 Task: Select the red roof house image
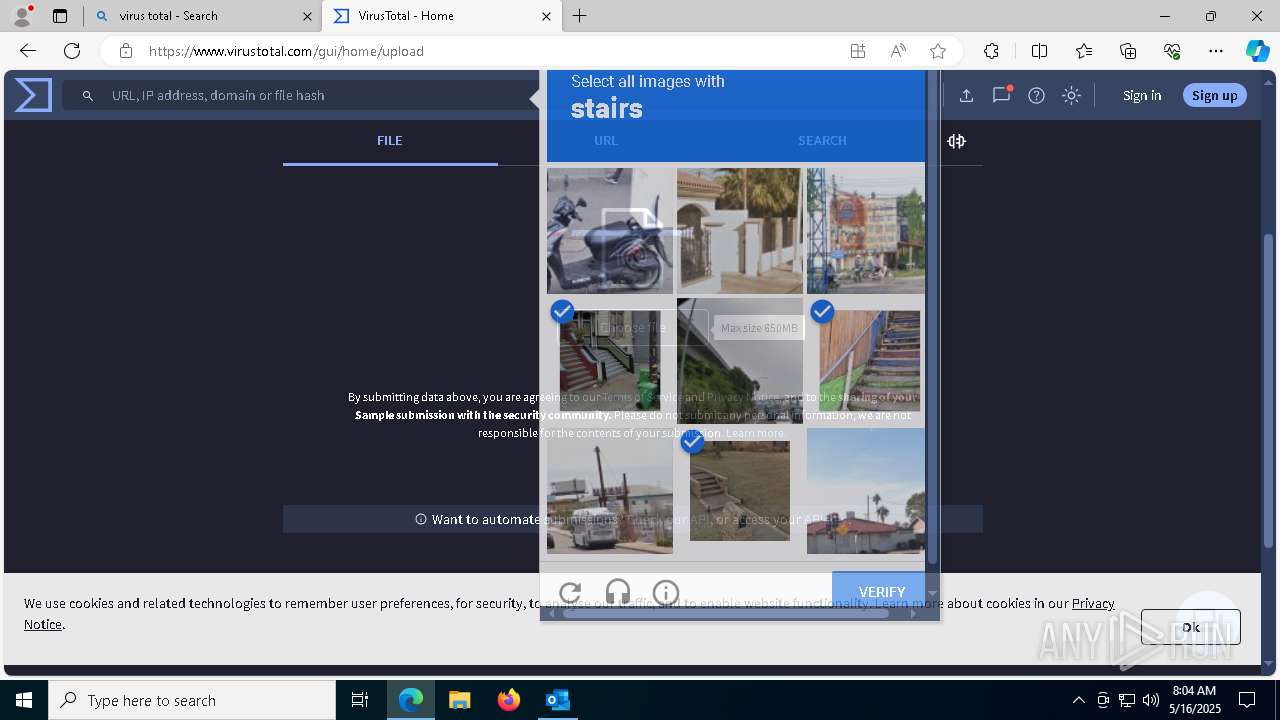866,491
